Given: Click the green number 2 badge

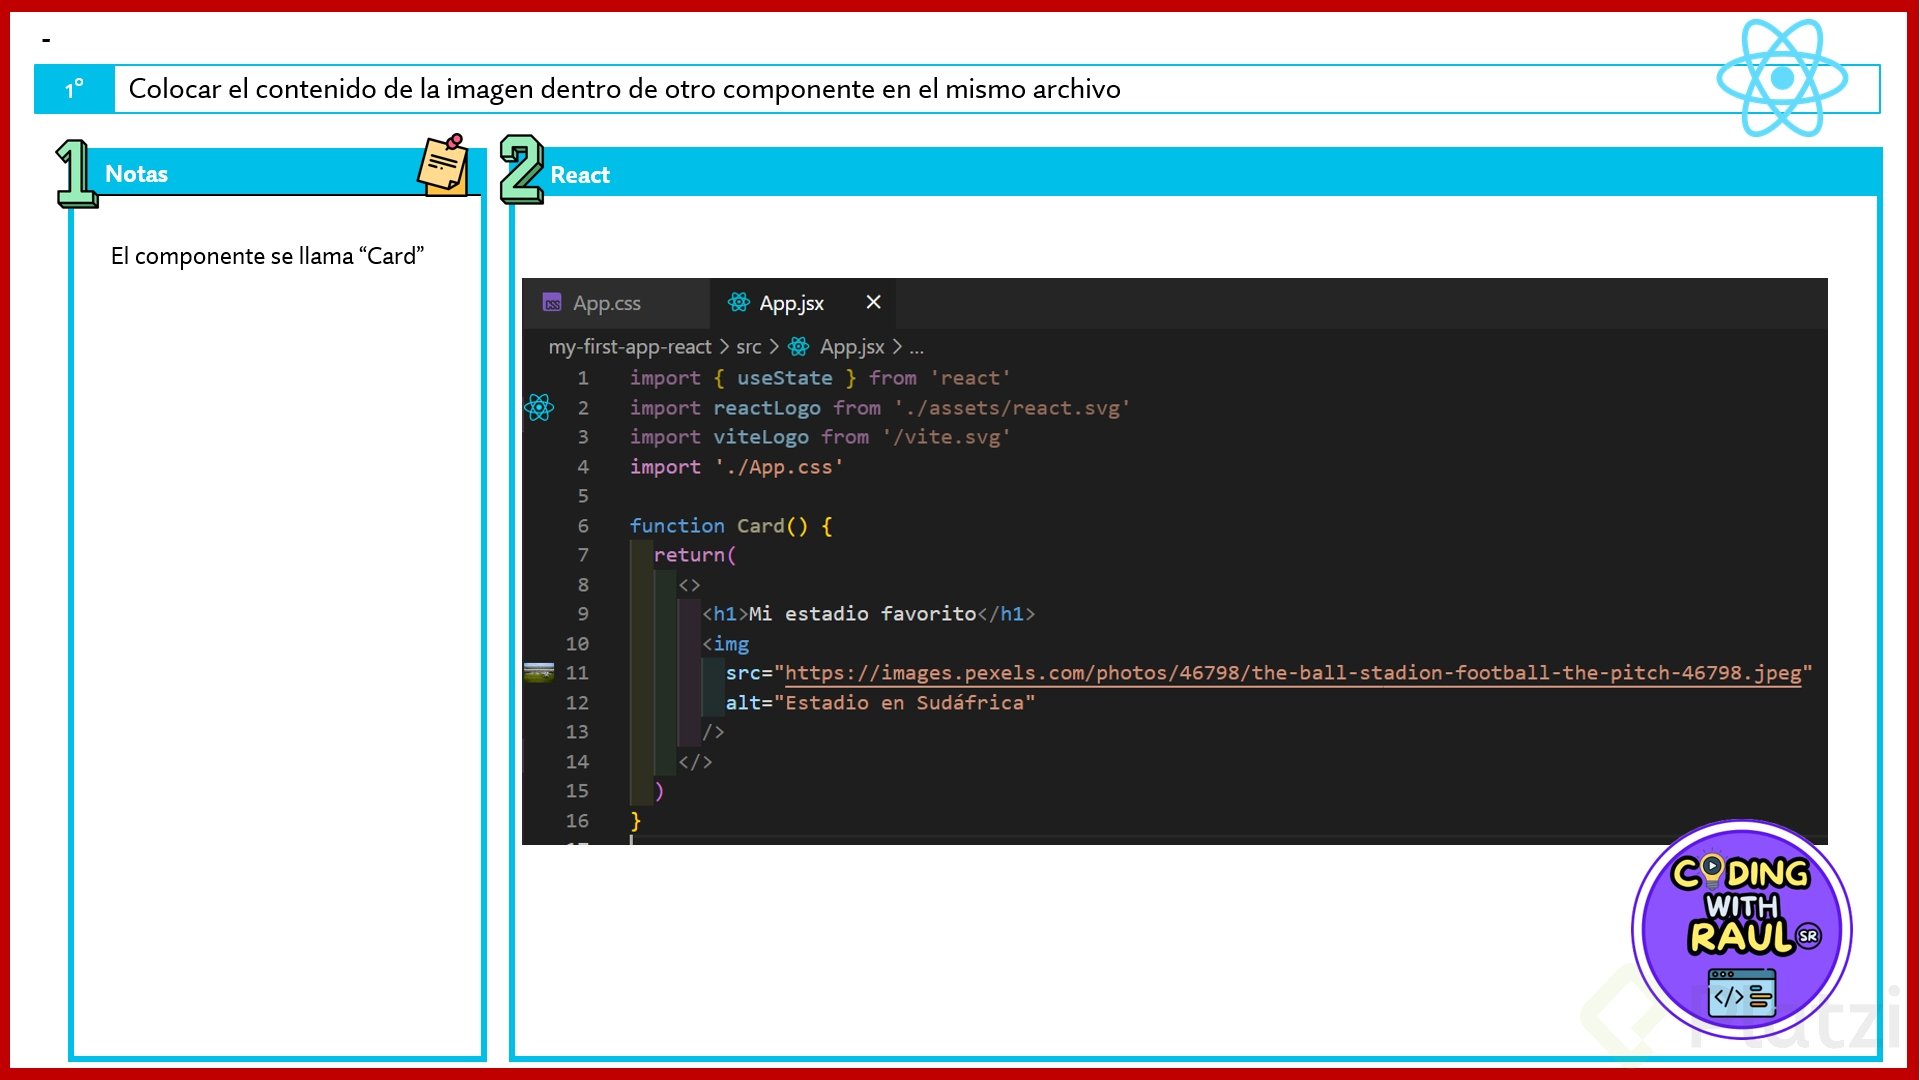Looking at the screenshot, I should tap(521, 169).
